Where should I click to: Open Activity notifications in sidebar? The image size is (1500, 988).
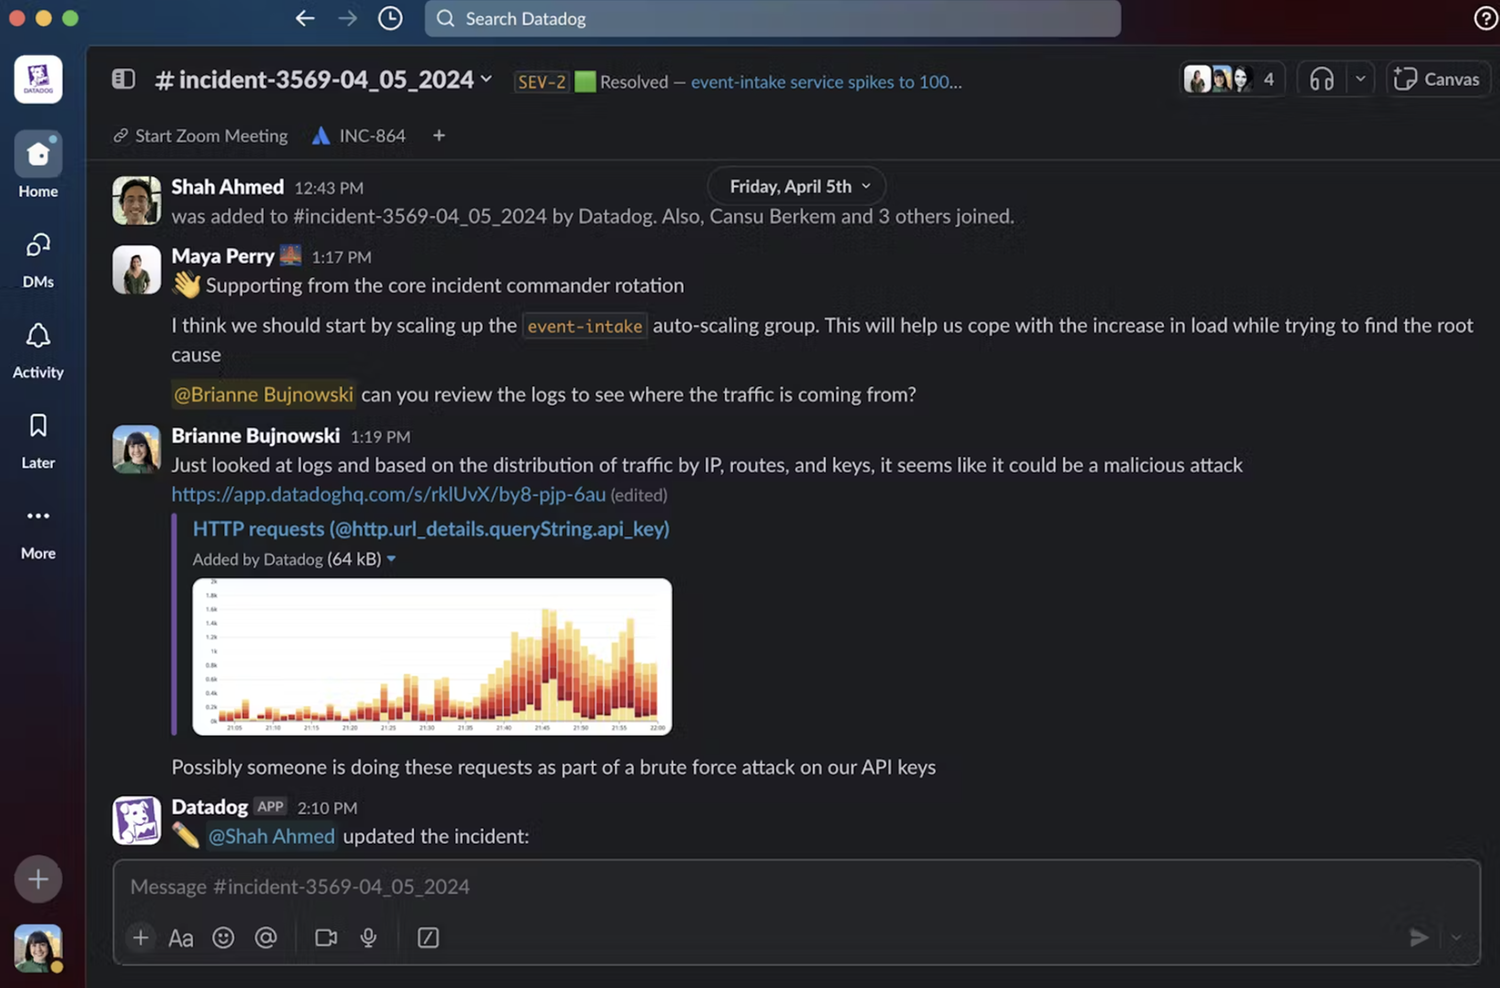click(x=38, y=350)
